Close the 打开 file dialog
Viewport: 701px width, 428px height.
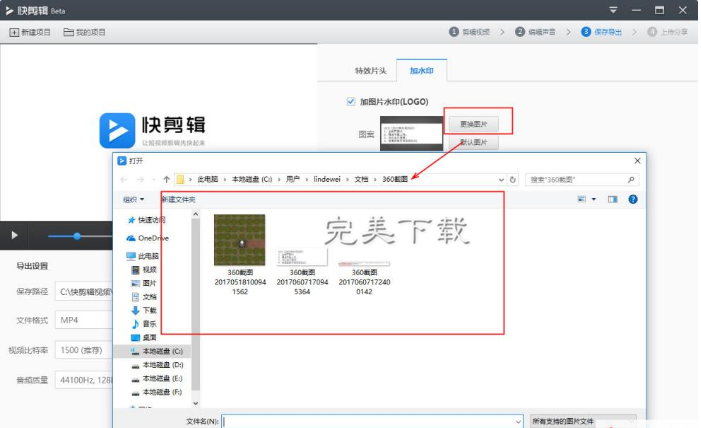pyautogui.click(x=638, y=161)
